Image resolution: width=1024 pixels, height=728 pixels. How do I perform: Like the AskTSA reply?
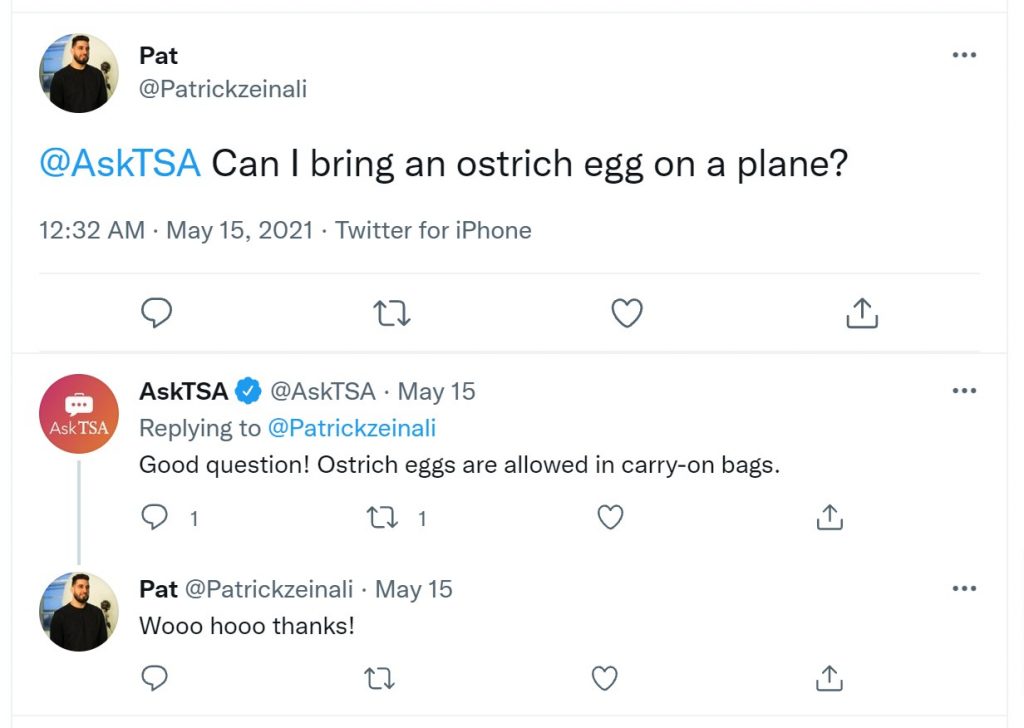pos(610,517)
